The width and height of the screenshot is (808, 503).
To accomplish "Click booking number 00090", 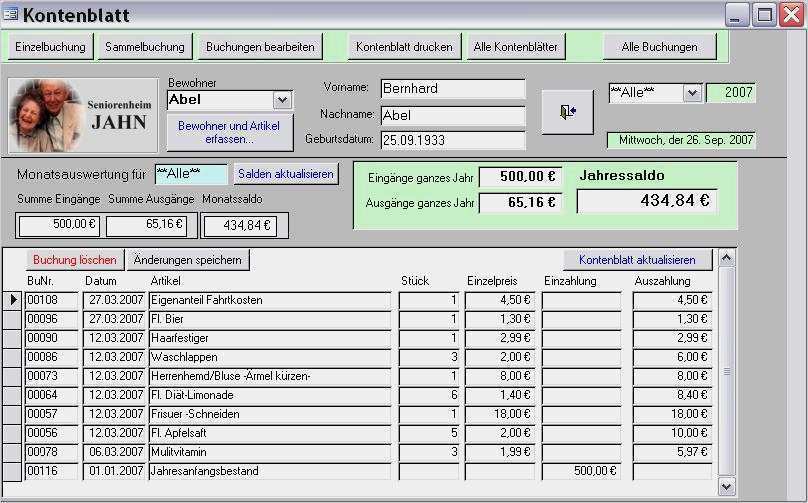I will (x=52, y=338).
